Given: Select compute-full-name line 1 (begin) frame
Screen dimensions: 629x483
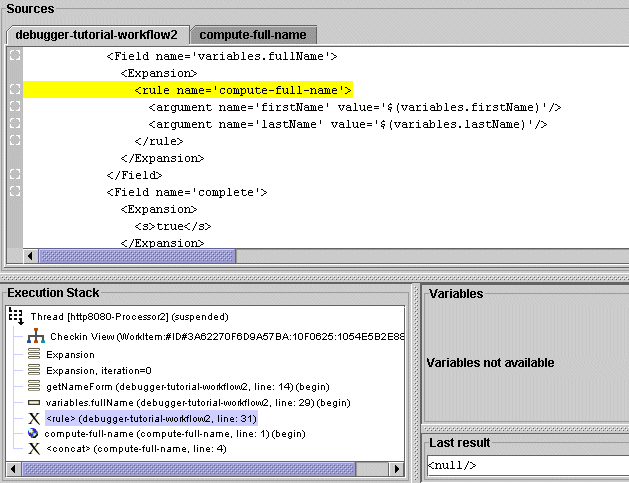Looking at the screenshot, I should tap(175, 434).
